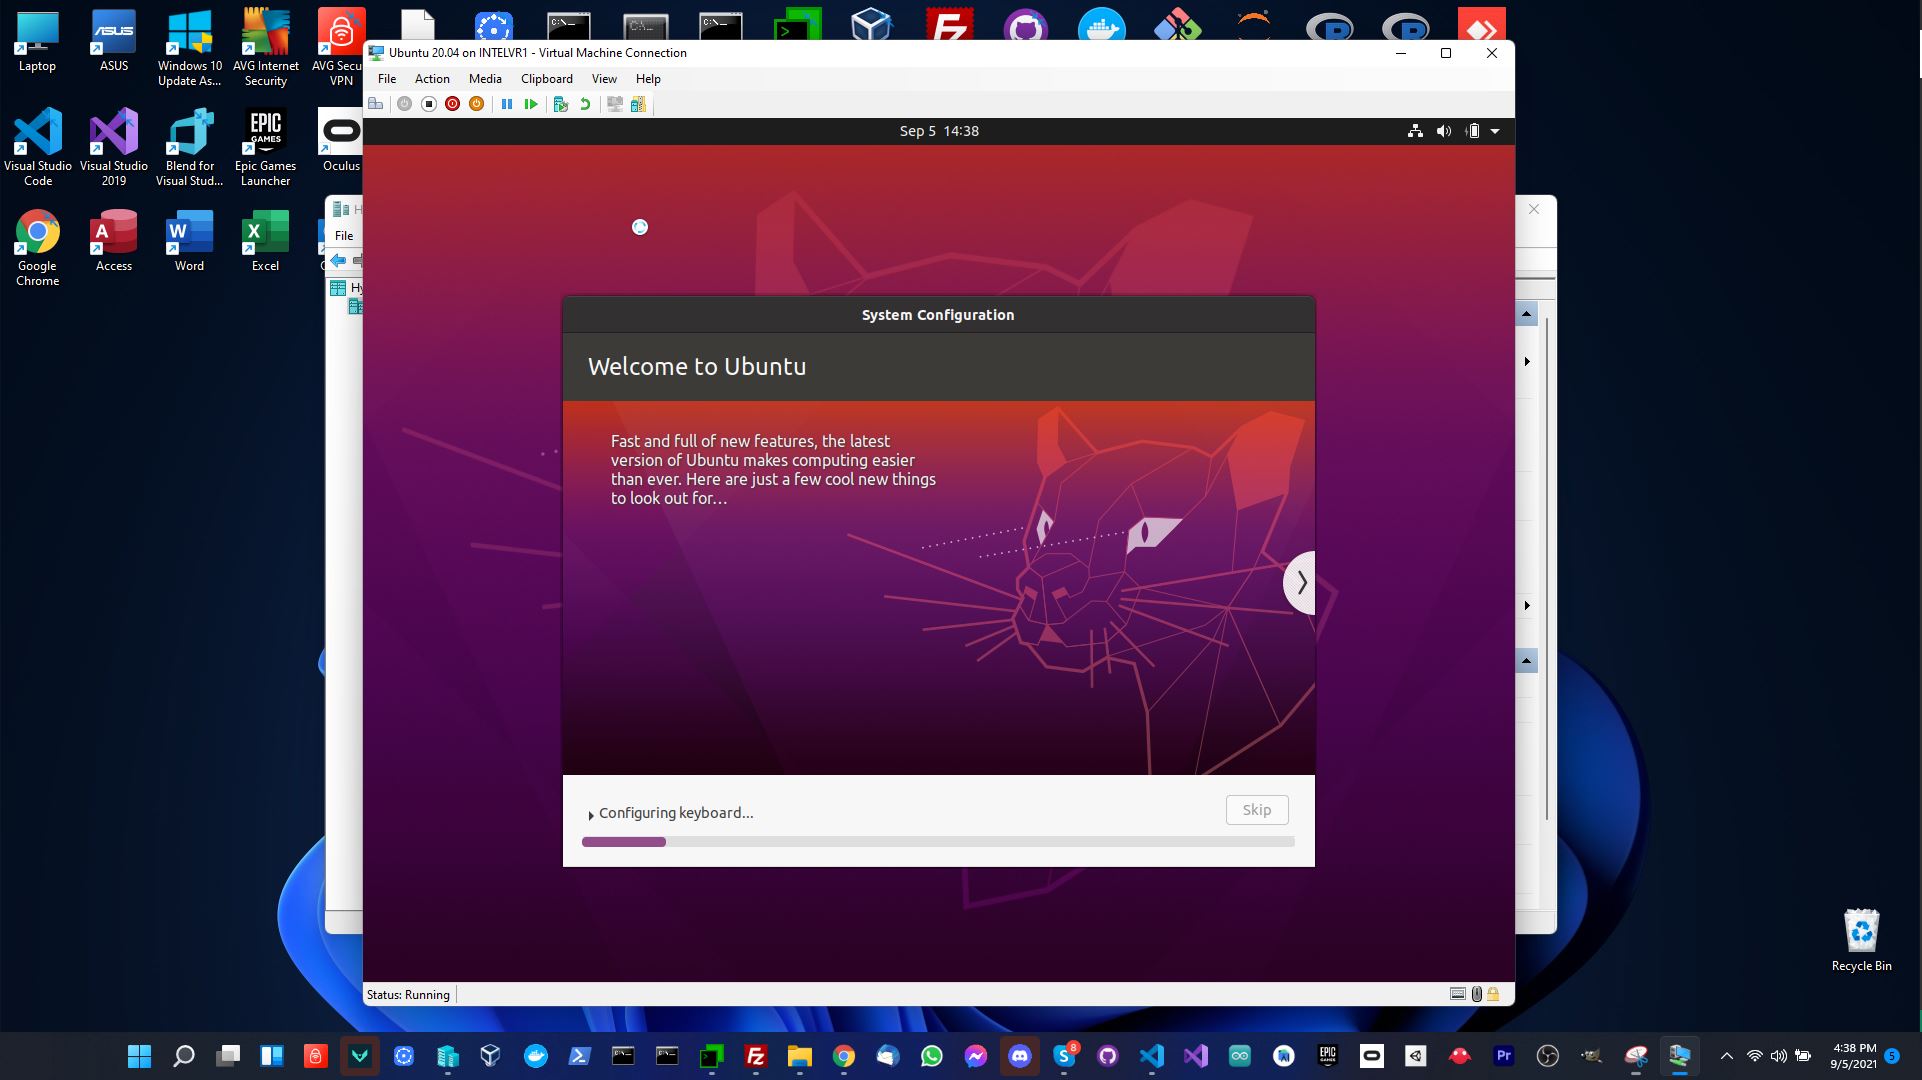Click the File menu in background Hyper-V window
The width and height of the screenshot is (1922, 1080).
344,236
